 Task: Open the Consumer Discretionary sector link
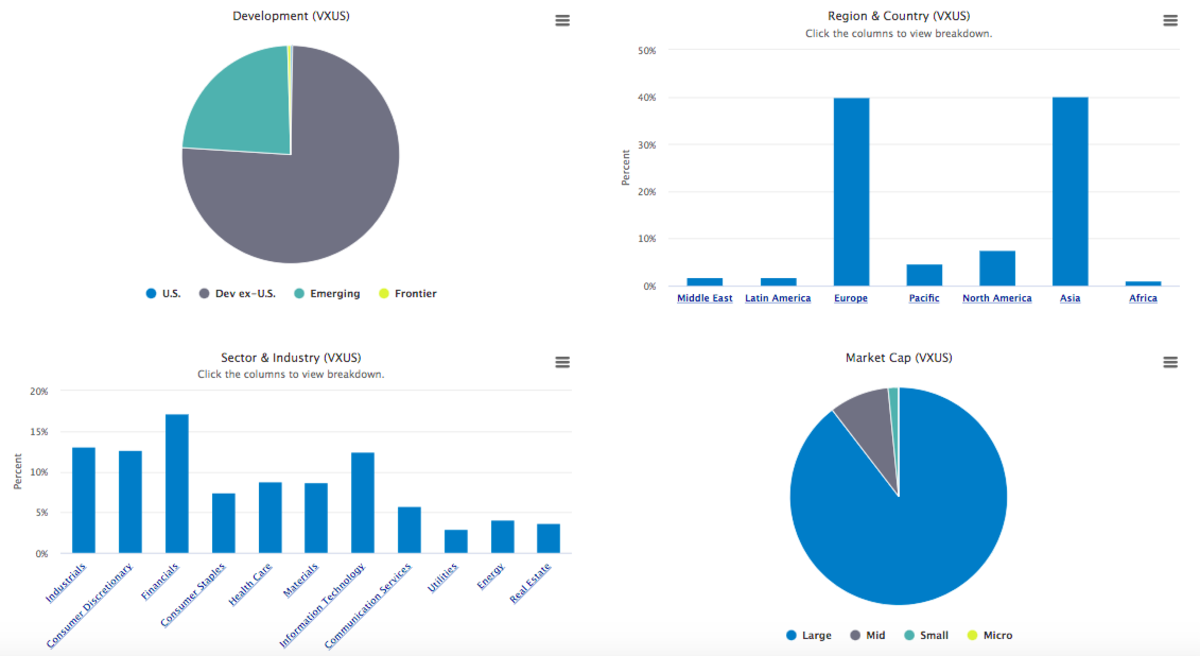(88, 607)
